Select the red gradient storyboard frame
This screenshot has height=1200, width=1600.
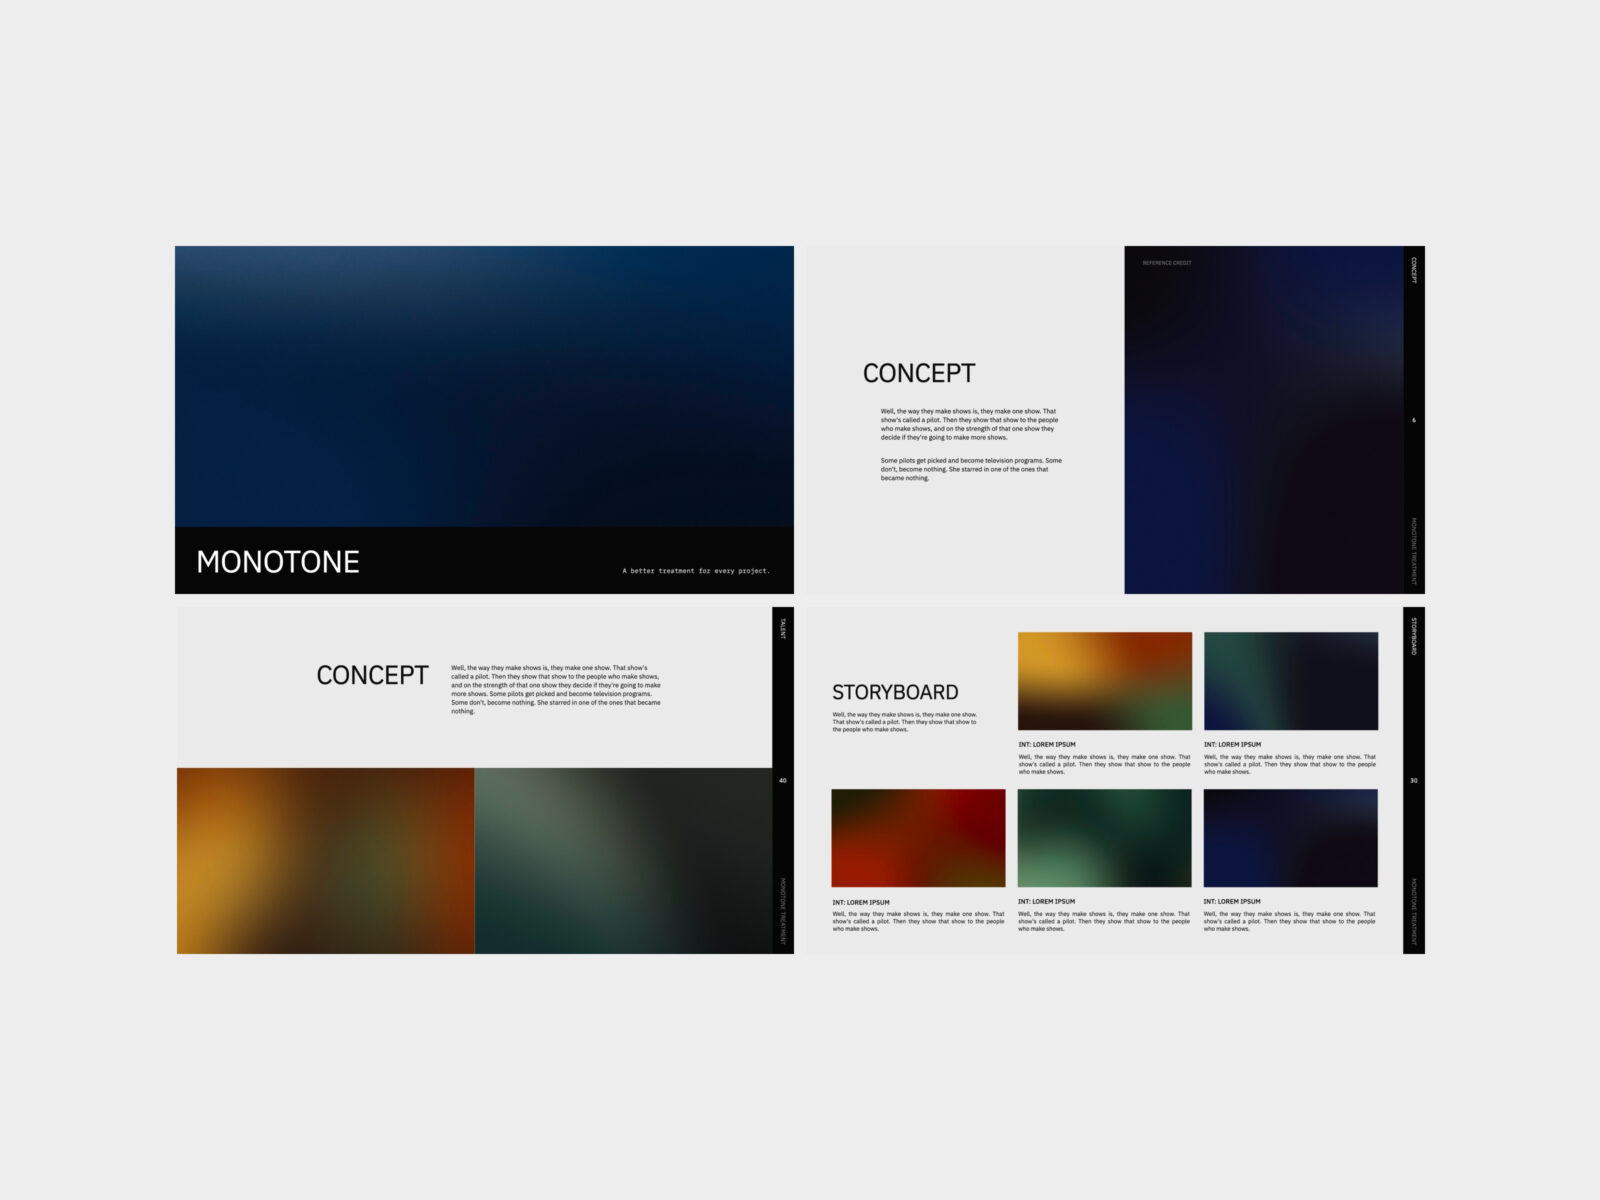pos(918,837)
